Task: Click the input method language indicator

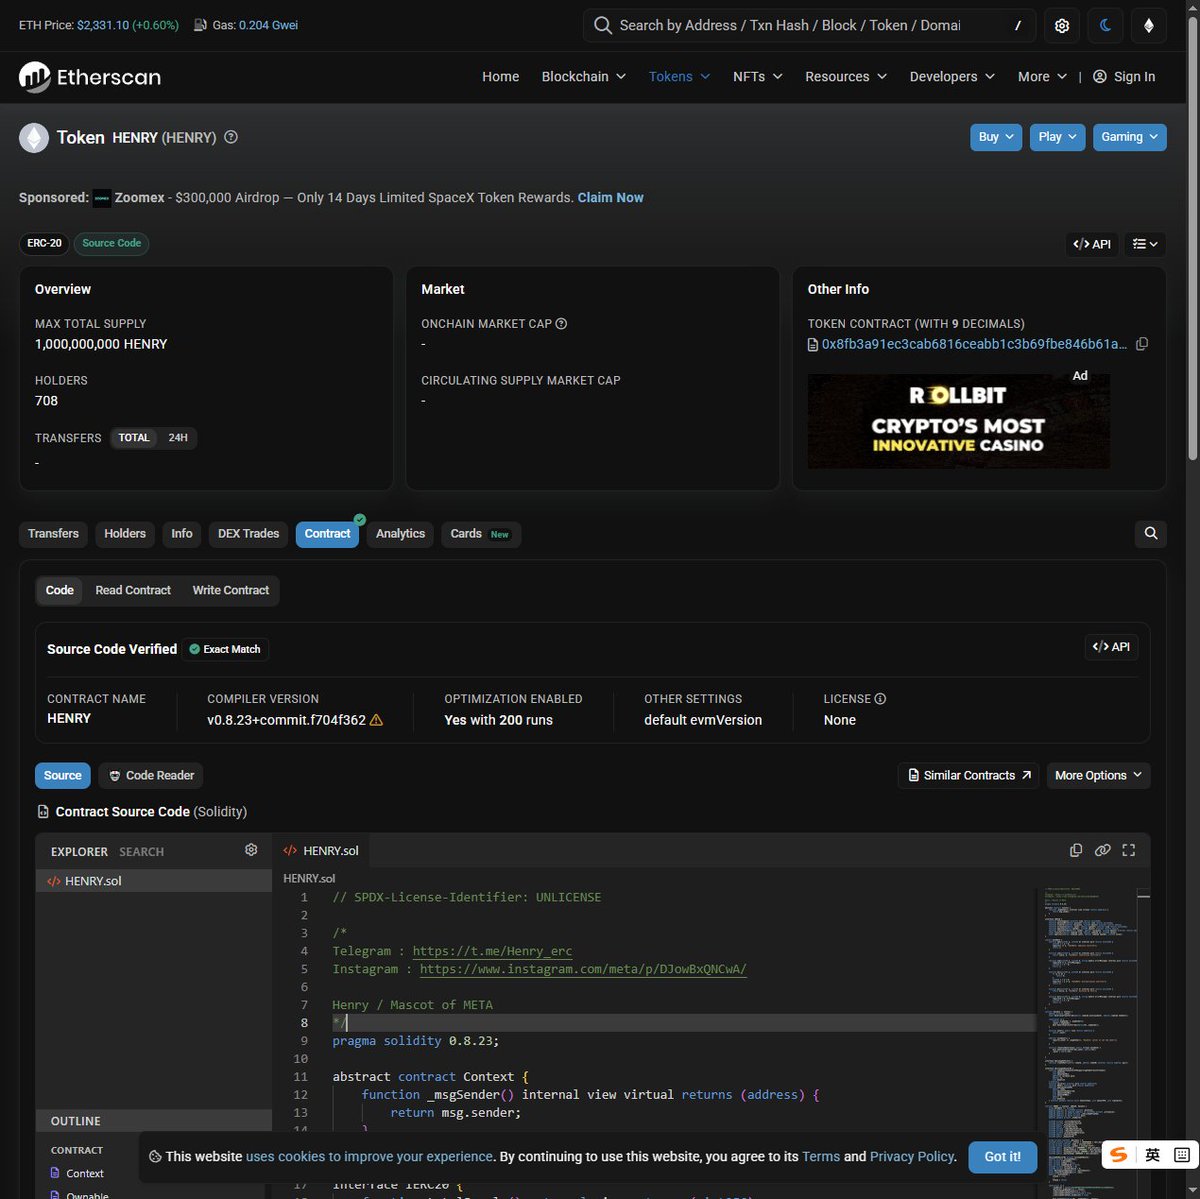Action: coord(1152,1155)
